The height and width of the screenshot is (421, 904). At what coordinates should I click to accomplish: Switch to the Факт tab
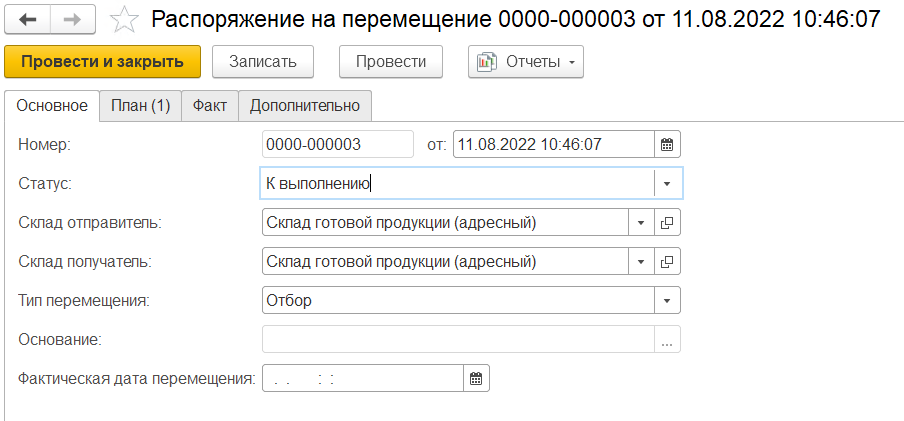210,105
